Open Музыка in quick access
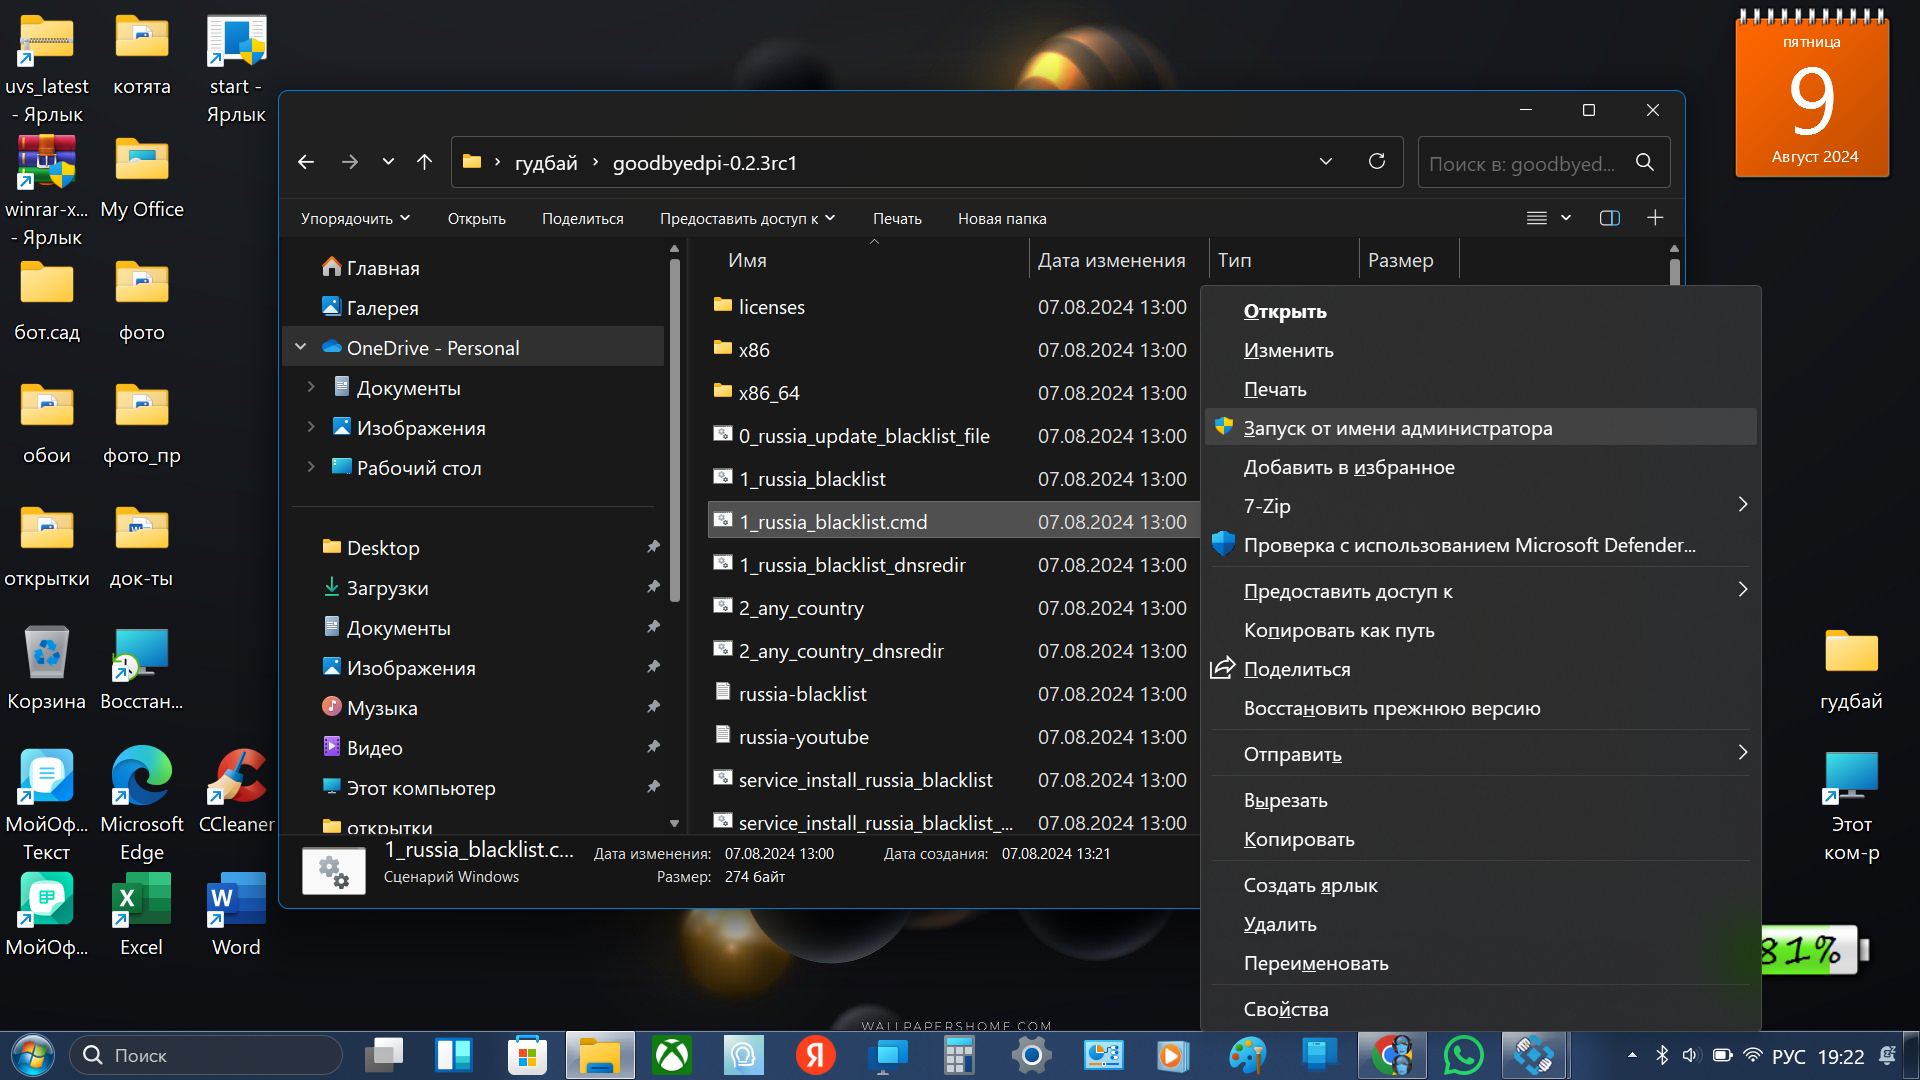This screenshot has width=1920, height=1080. pyautogui.click(x=370, y=708)
